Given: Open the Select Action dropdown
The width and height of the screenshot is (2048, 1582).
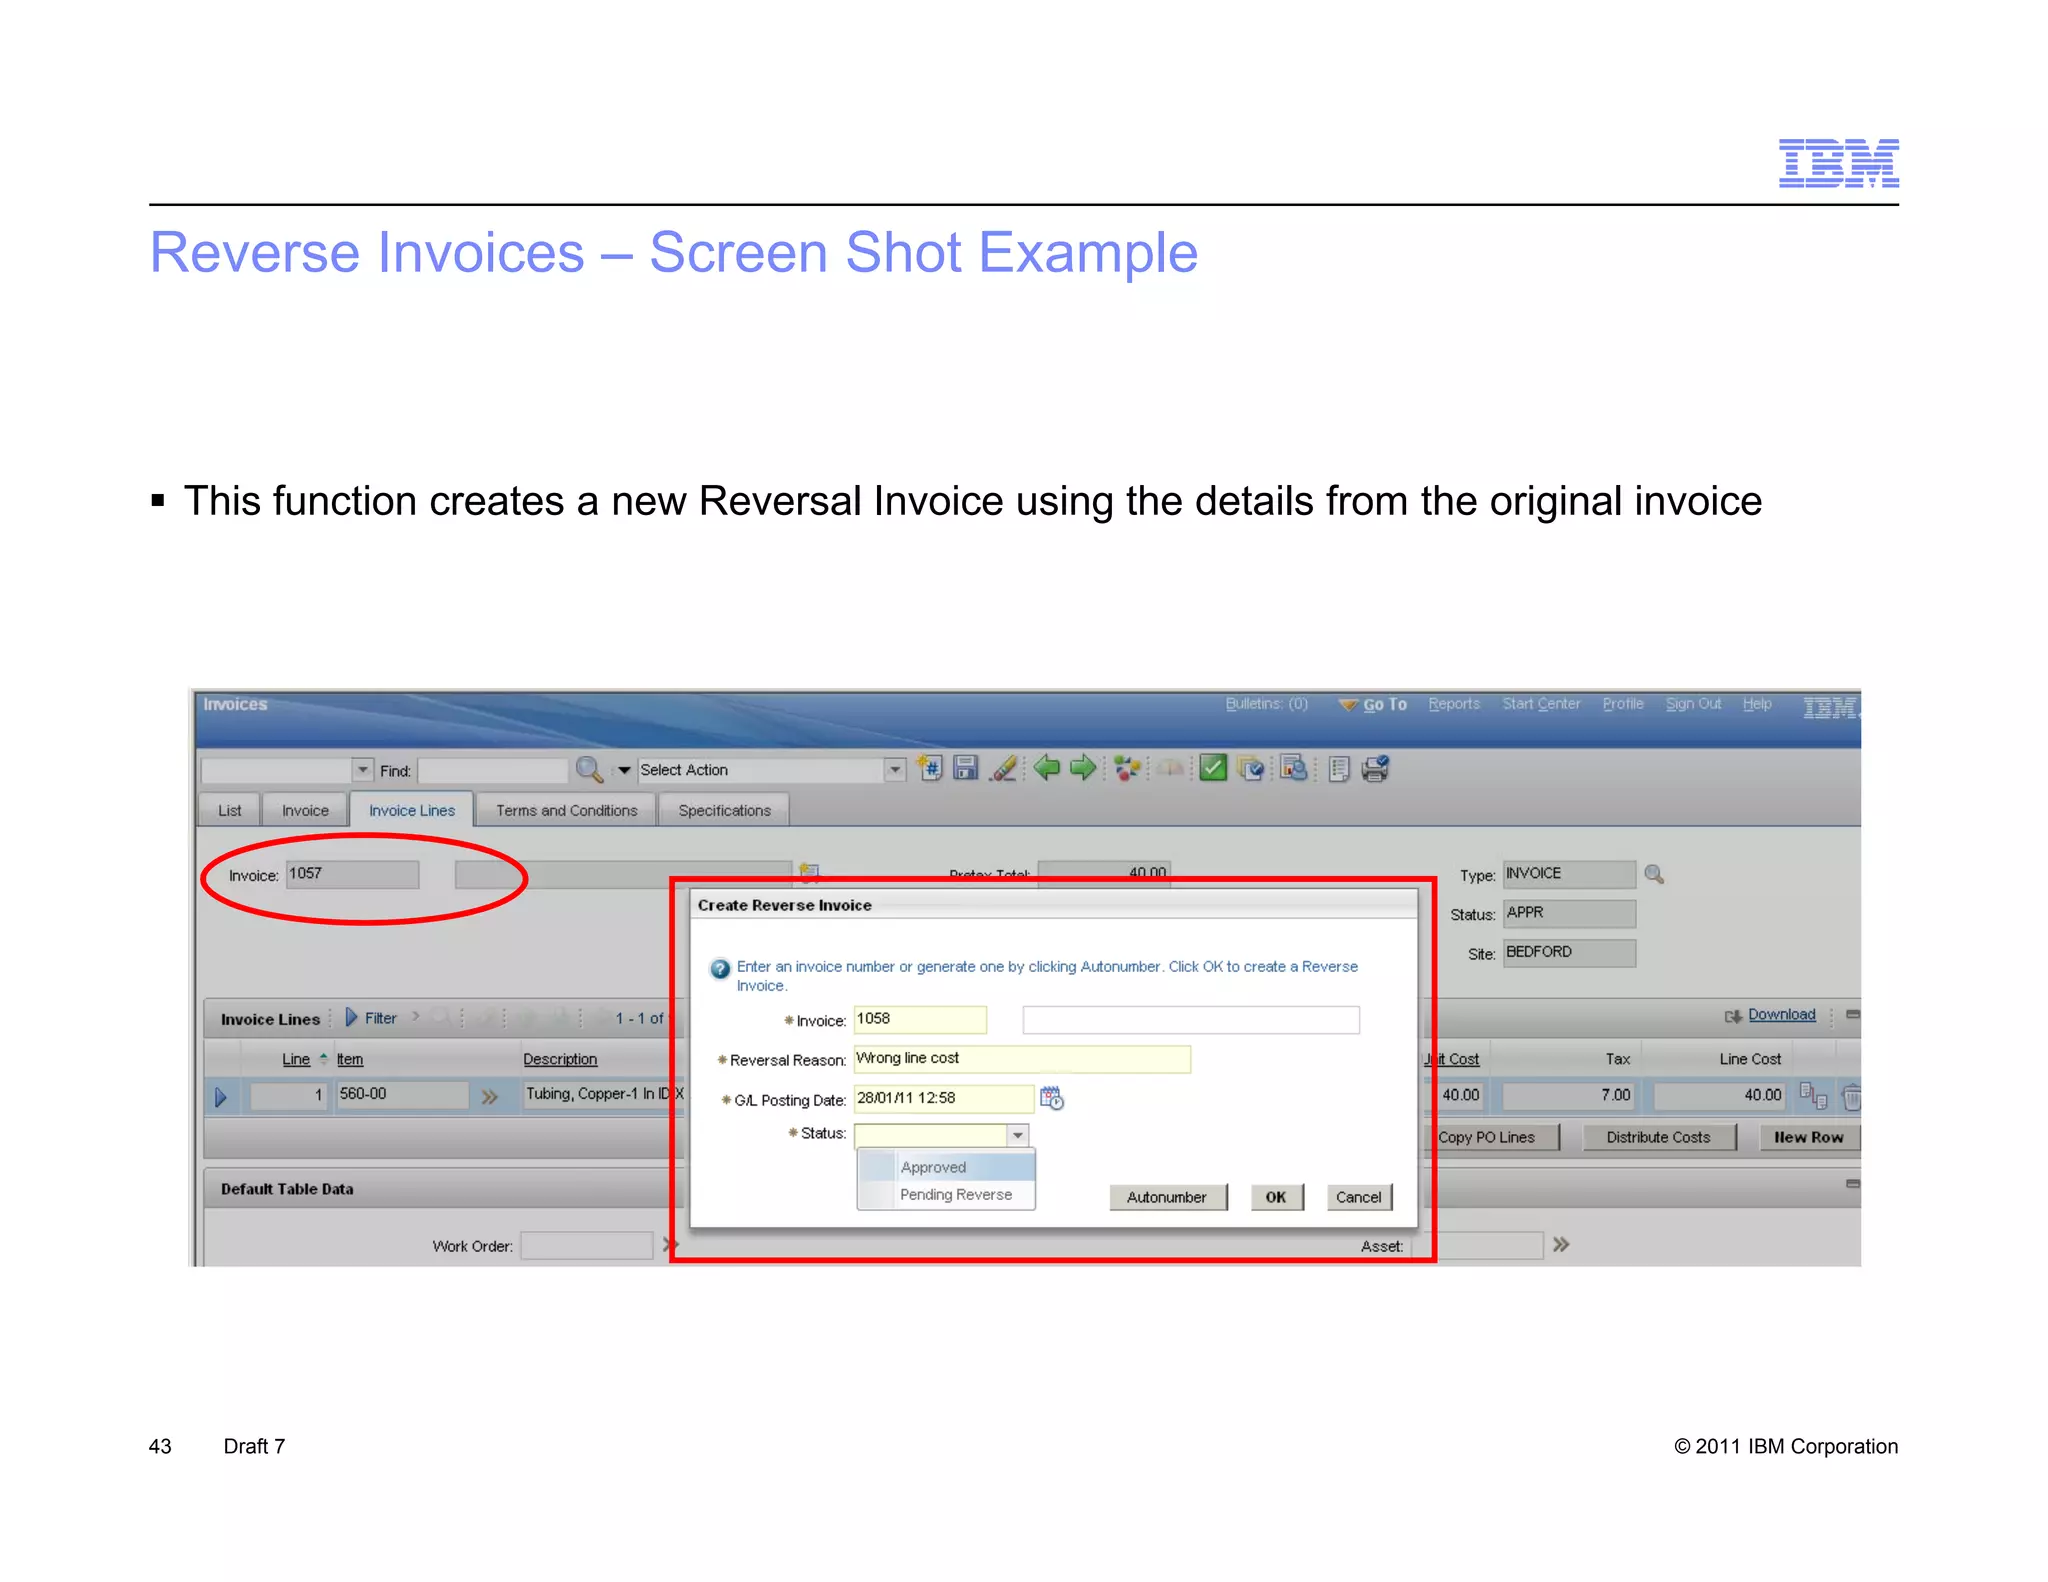Looking at the screenshot, I should [x=896, y=770].
